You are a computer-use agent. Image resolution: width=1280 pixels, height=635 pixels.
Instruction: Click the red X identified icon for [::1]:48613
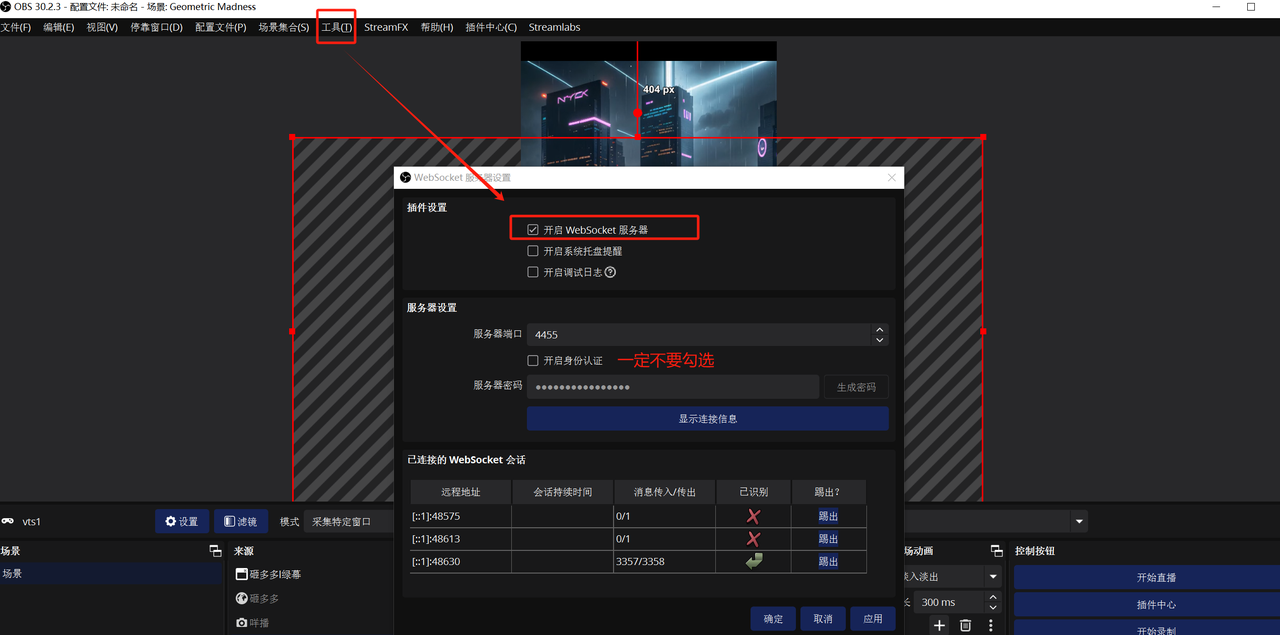754,539
